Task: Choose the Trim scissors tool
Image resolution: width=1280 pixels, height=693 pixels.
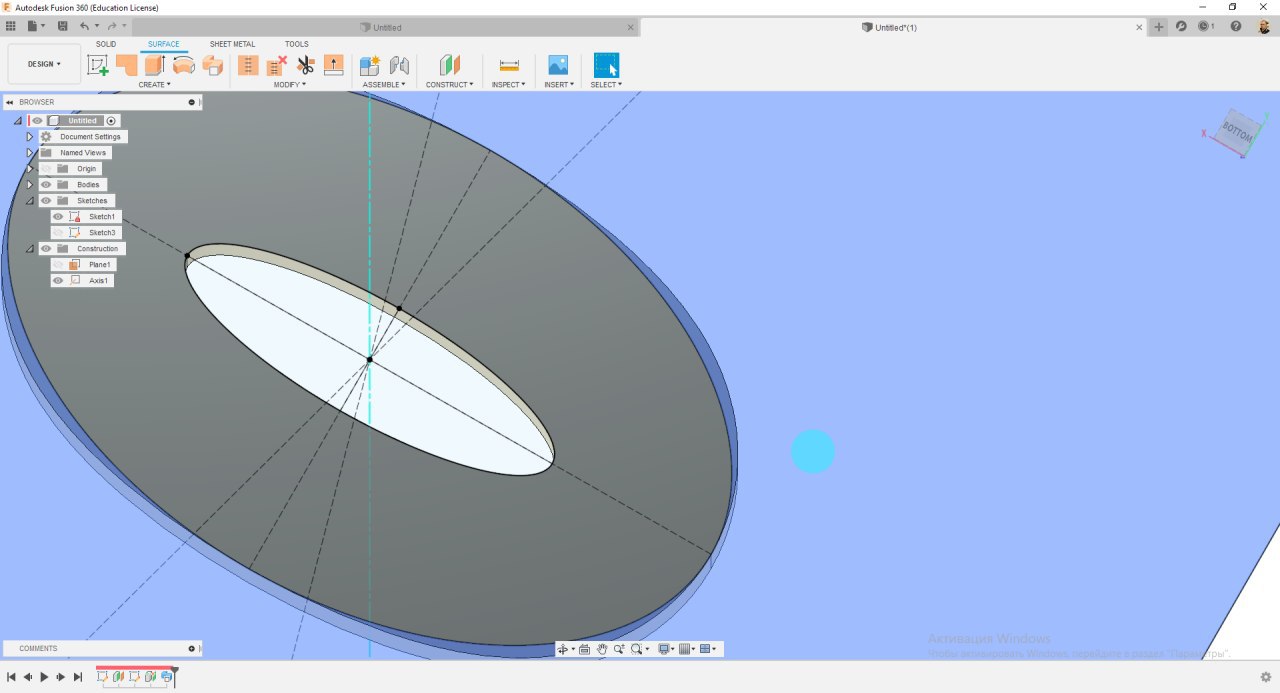Action: [x=305, y=66]
